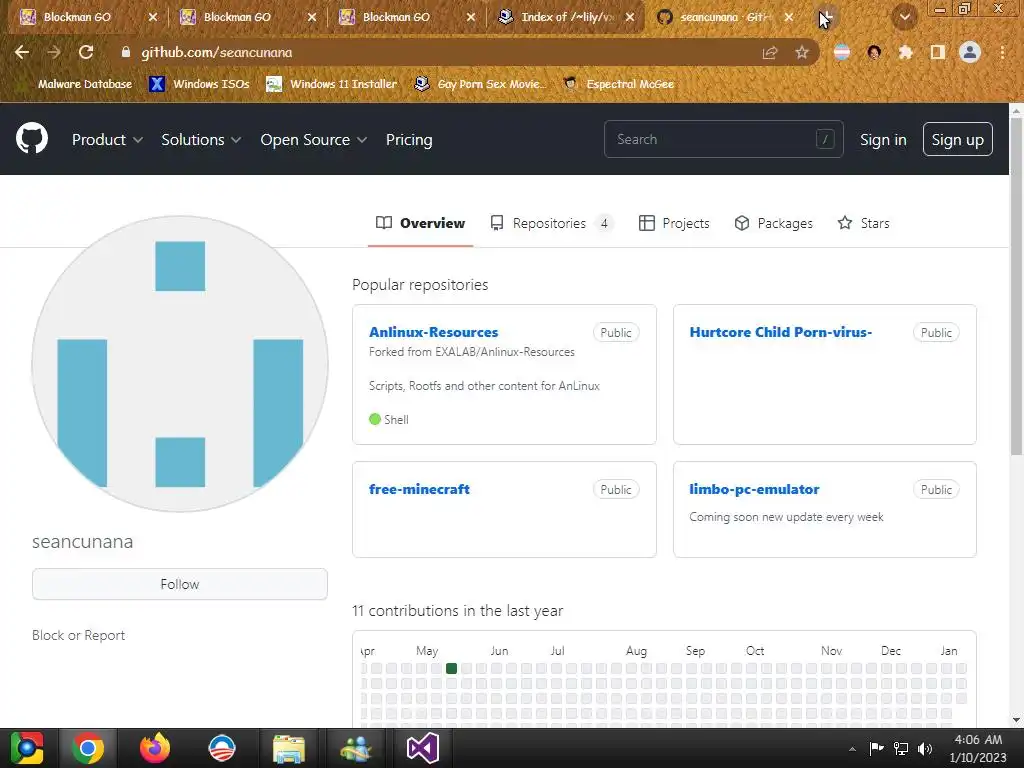
Task: Expand the Open Source menu
Action: [x=313, y=140]
